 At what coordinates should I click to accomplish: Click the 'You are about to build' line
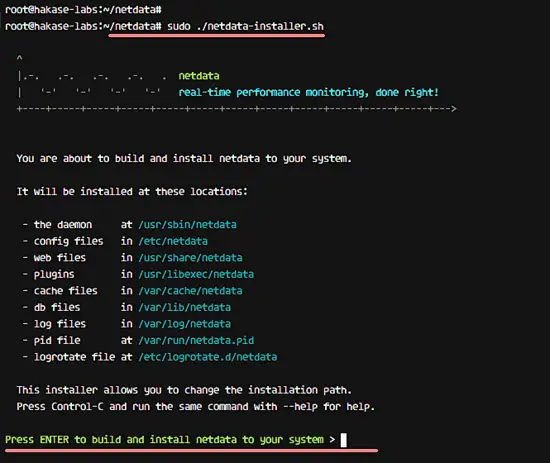pos(184,159)
